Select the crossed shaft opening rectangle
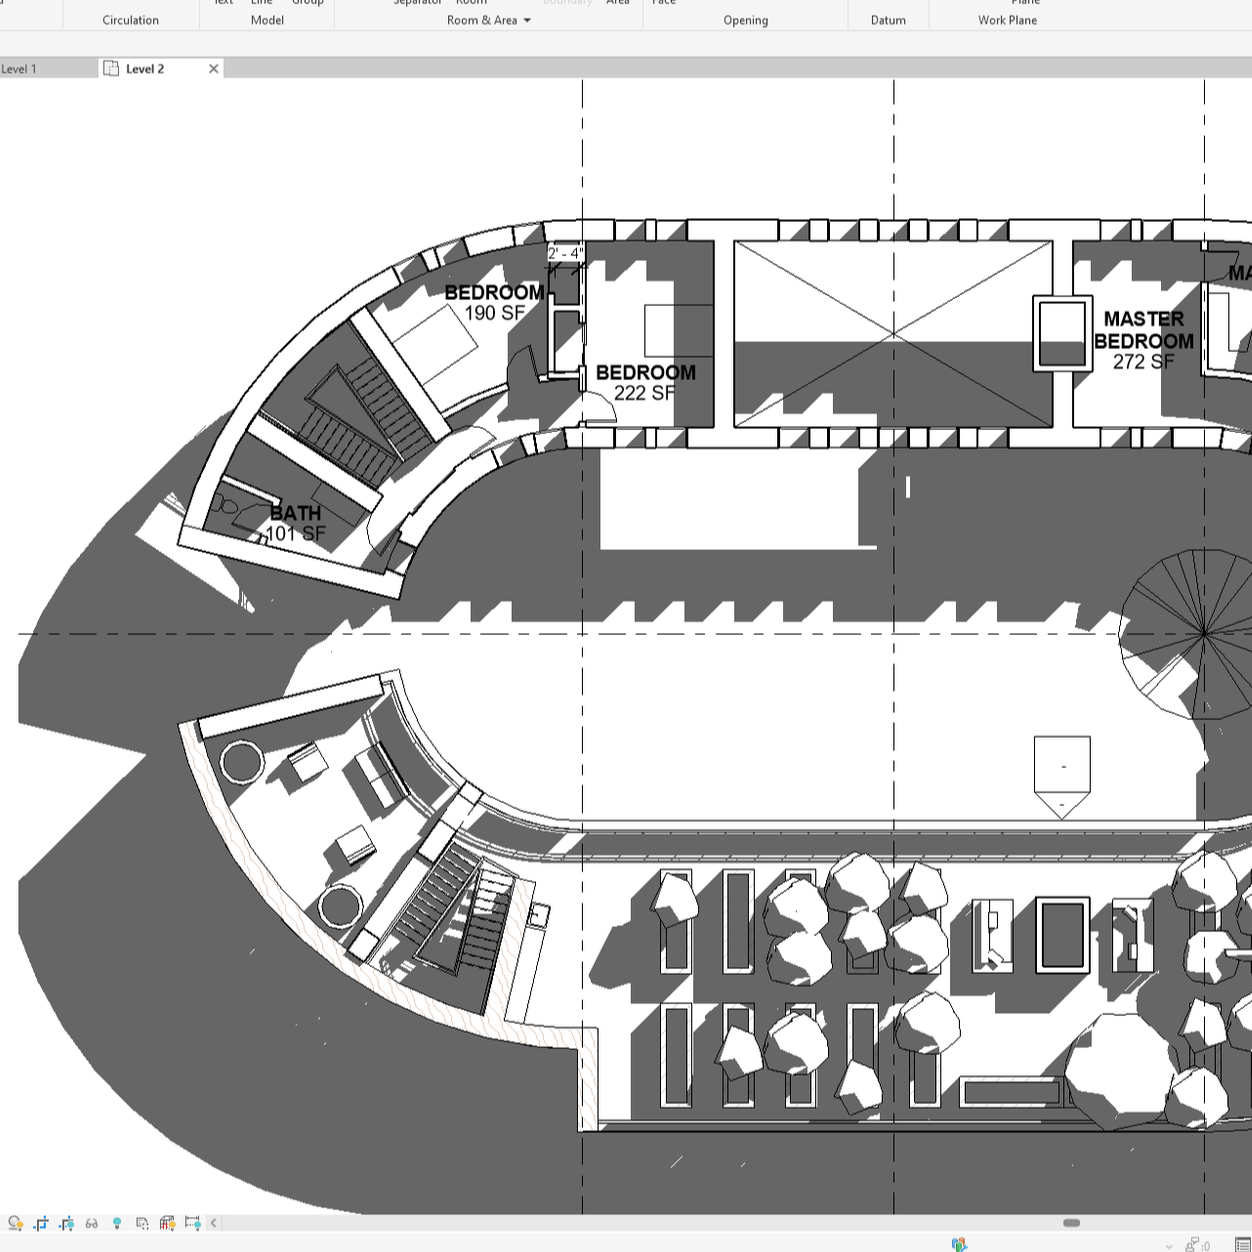Viewport: 1252px width, 1252px height. (x=893, y=334)
